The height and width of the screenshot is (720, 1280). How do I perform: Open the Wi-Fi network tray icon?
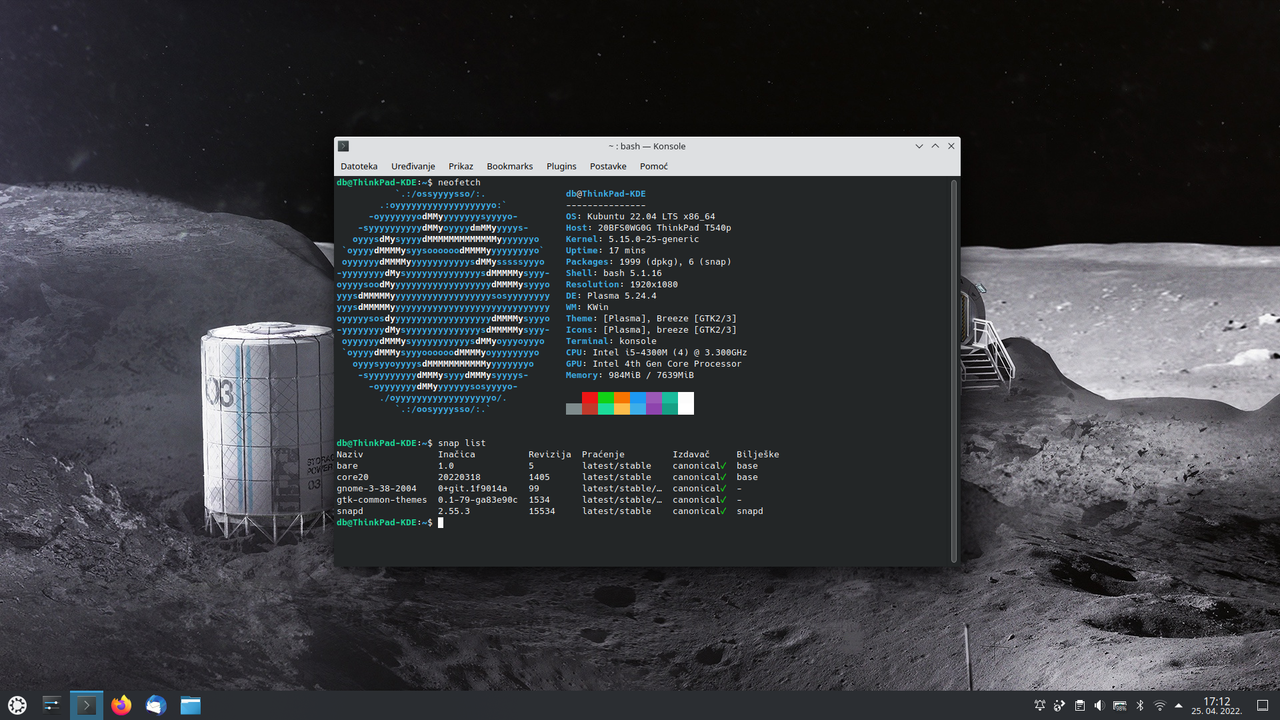1160,706
